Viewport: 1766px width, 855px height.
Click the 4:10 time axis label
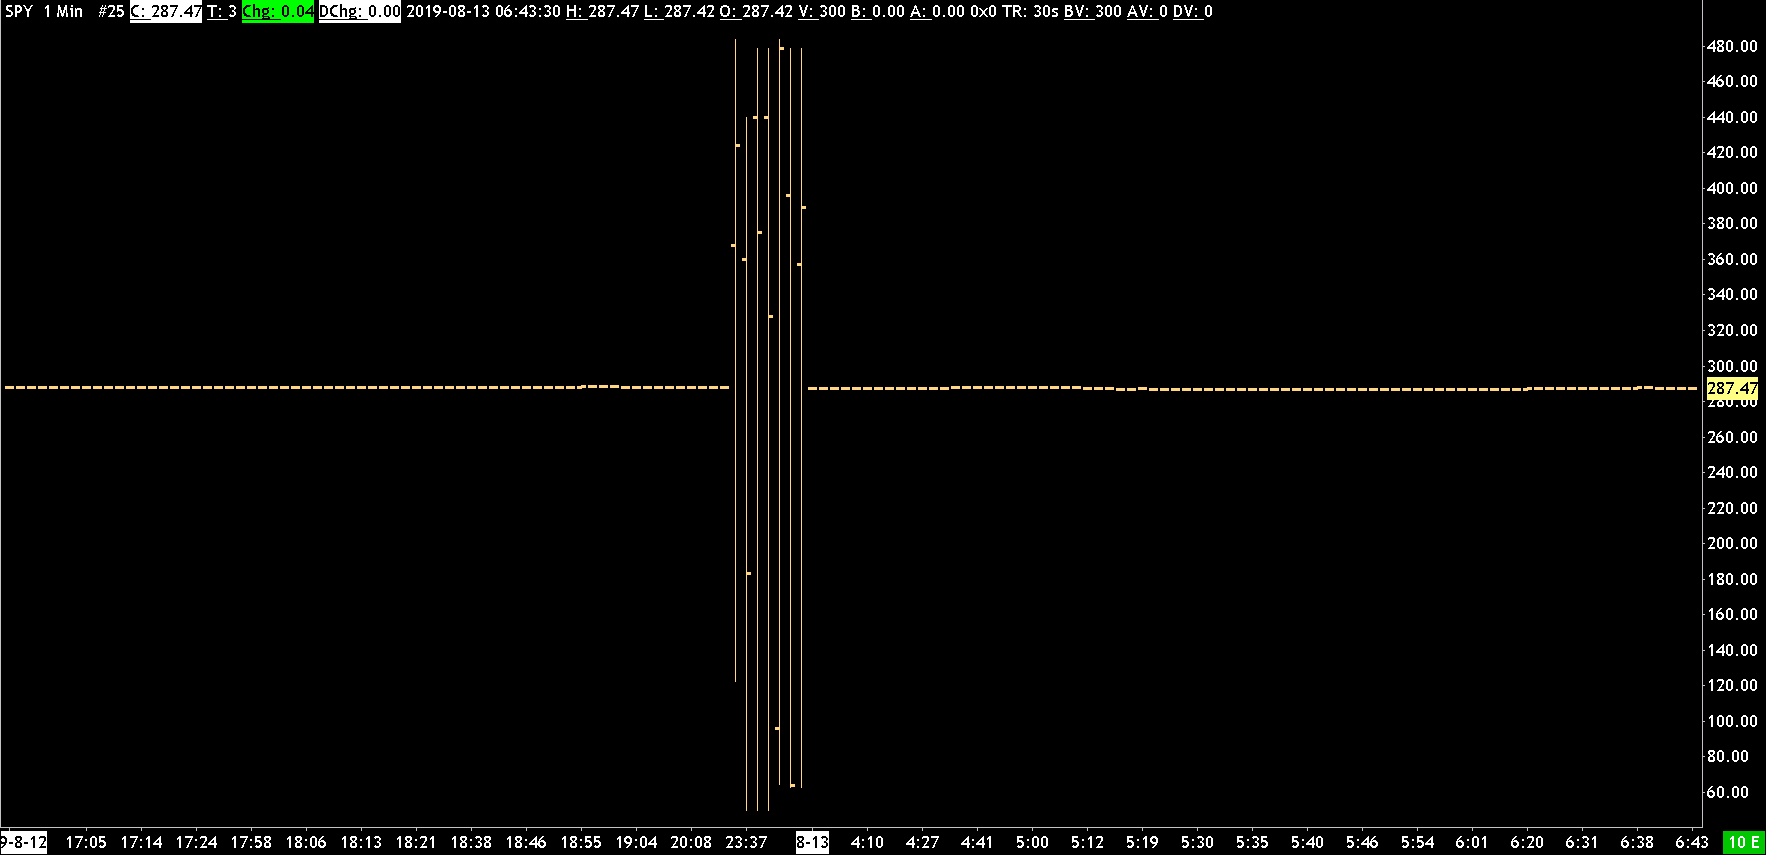(x=867, y=842)
